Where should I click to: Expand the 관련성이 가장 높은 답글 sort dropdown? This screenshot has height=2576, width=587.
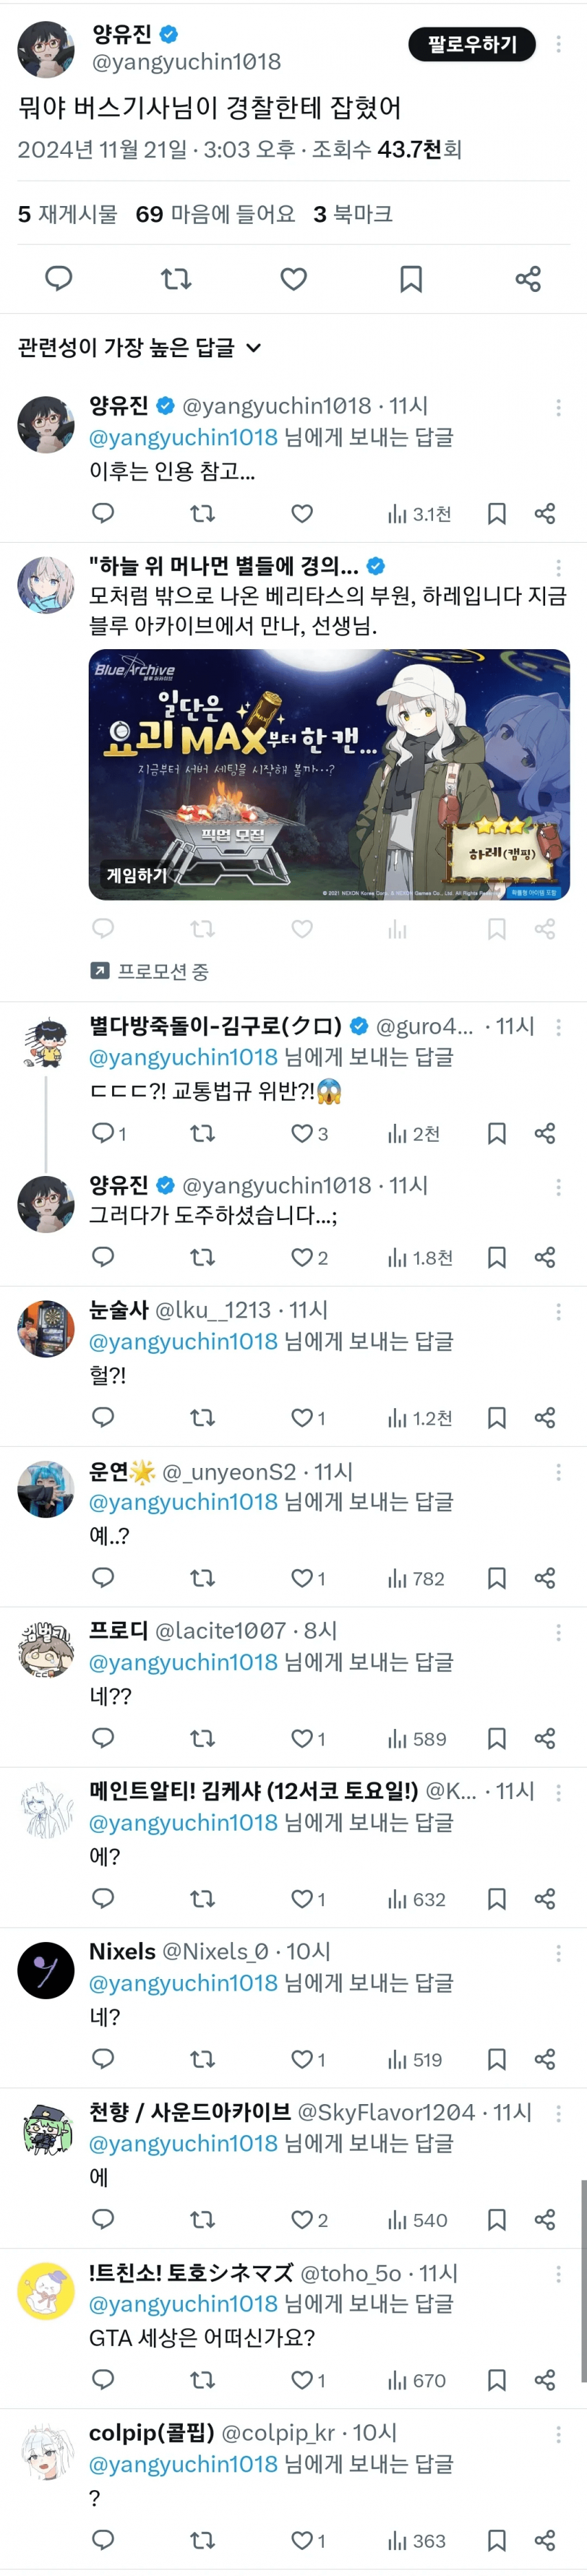[x=140, y=348]
